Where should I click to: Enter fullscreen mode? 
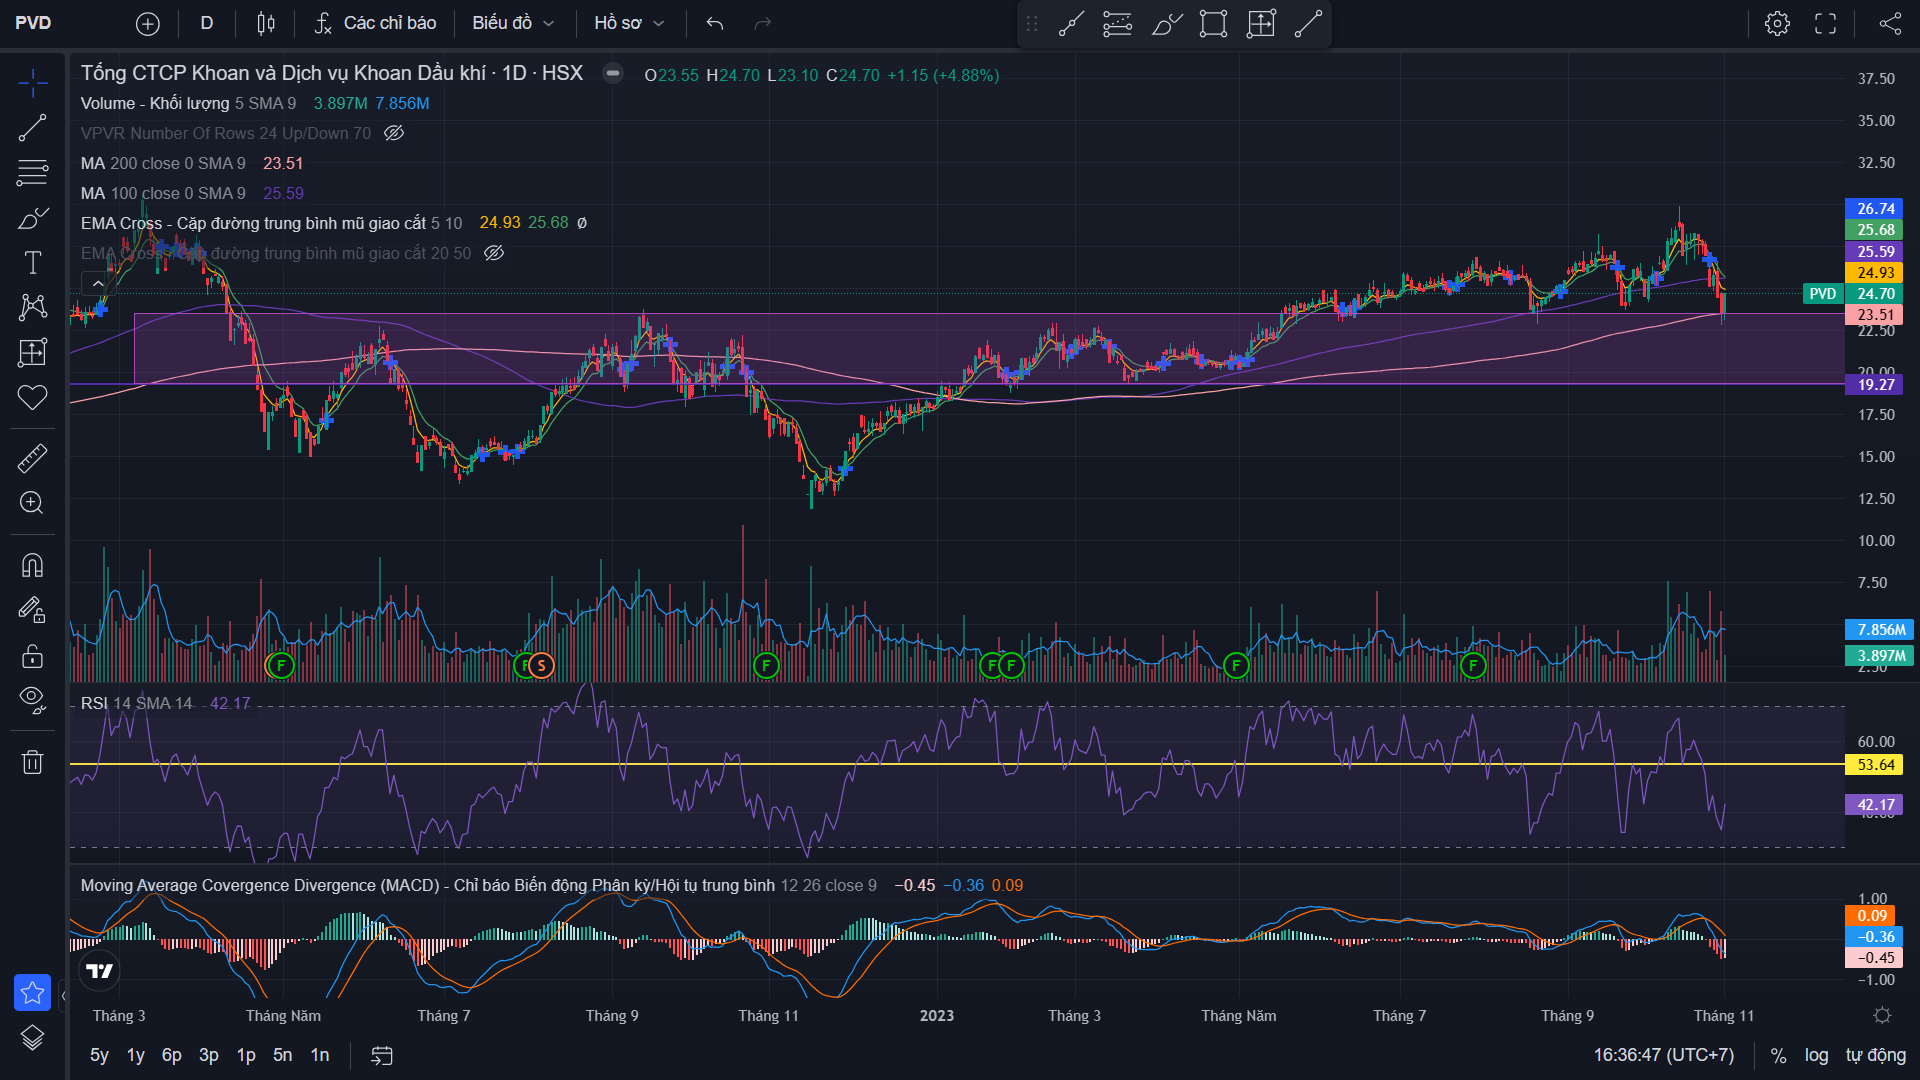pyautogui.click(x=1825, y=23)
